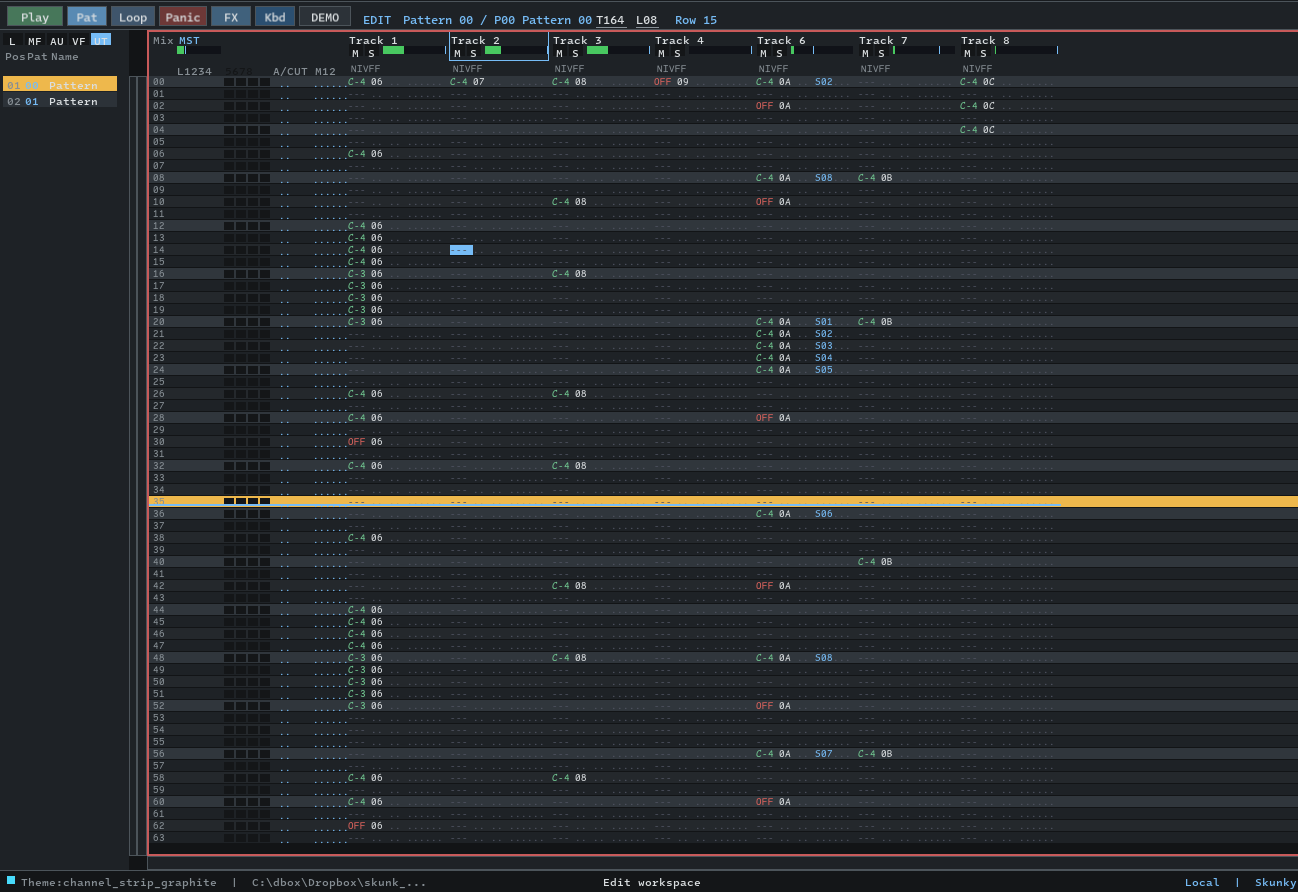The width and height of the screenshot is (1298, 892).
Task: Switch to the L tab
Action: (x=12, y=41)
